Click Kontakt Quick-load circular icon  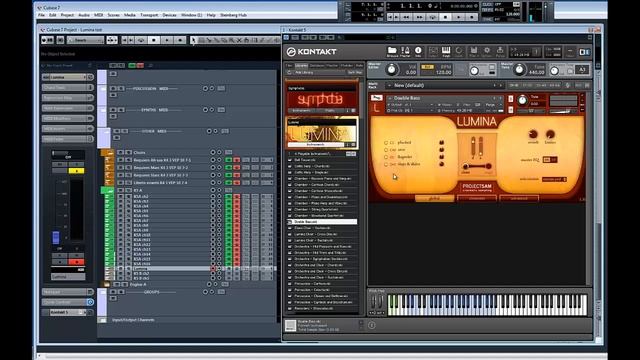[459, 51]
